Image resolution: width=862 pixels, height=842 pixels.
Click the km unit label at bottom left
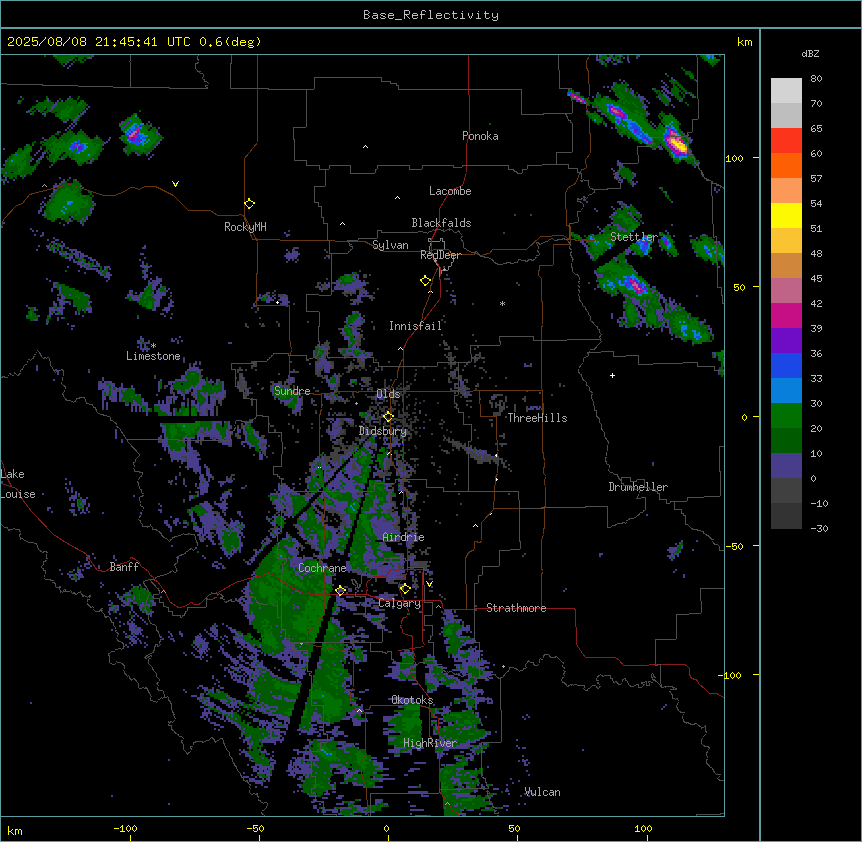point(15,830)
